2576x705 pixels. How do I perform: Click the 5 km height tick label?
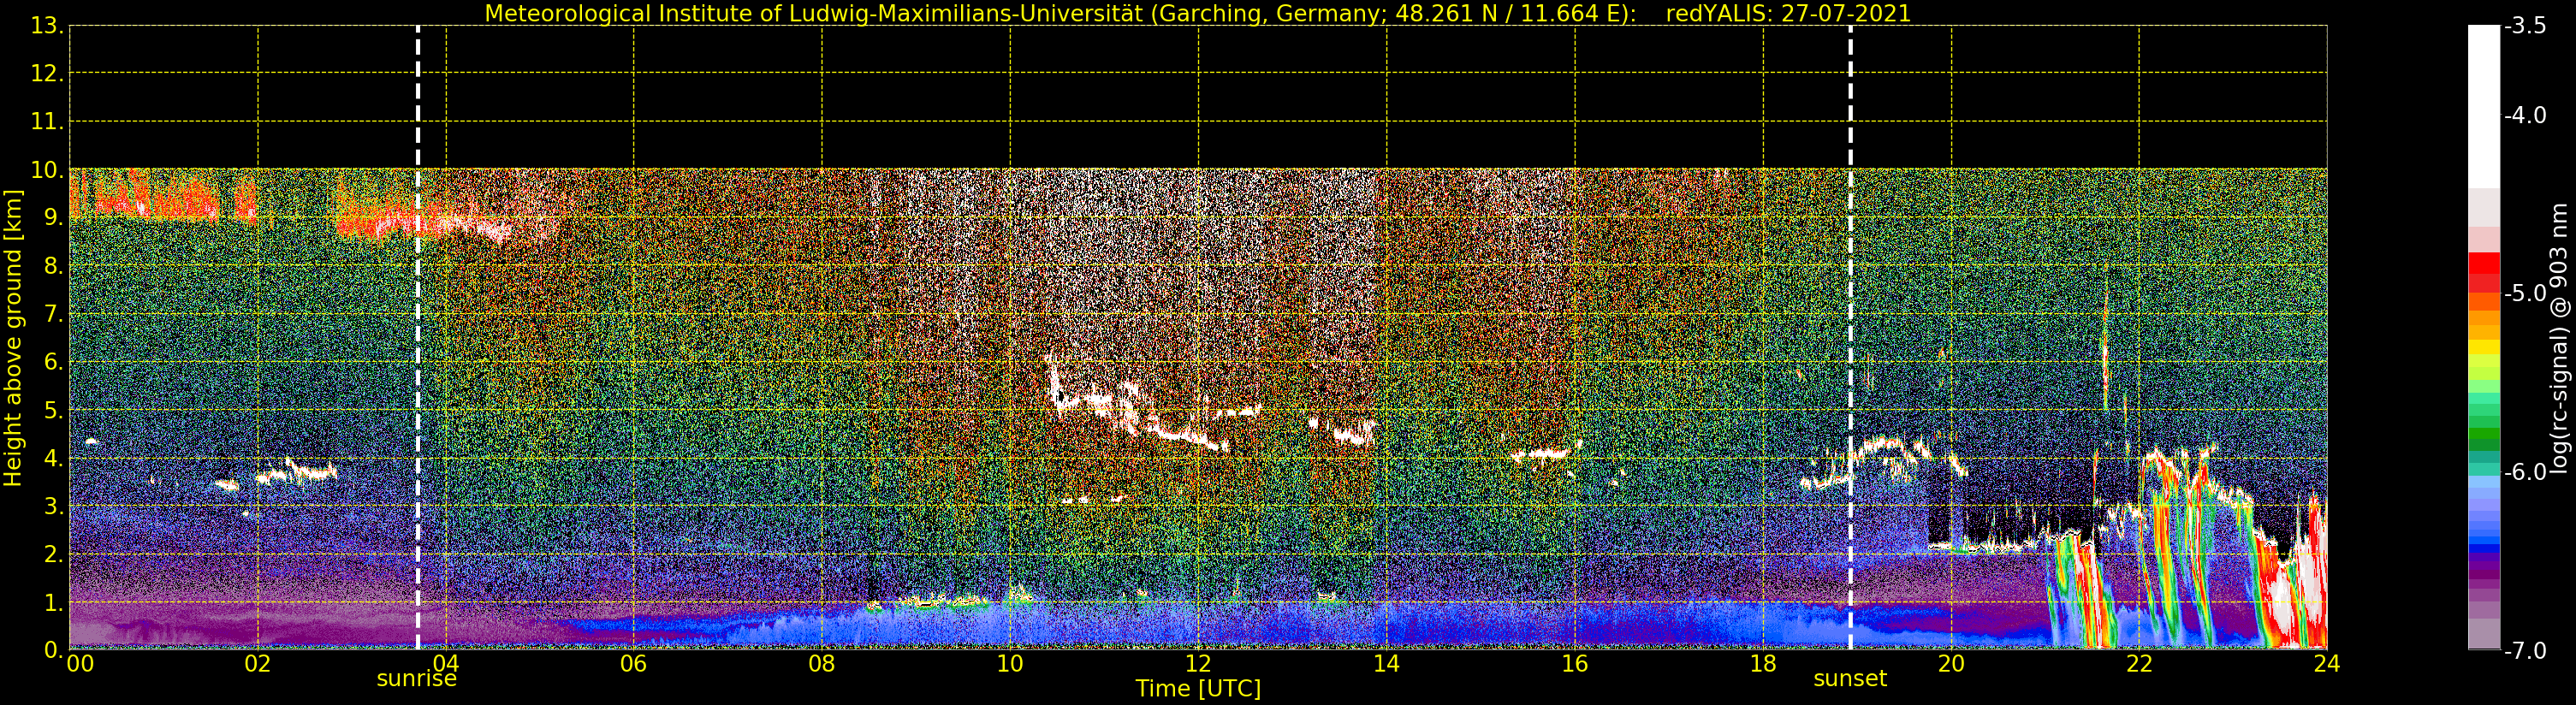click(52, 411)
